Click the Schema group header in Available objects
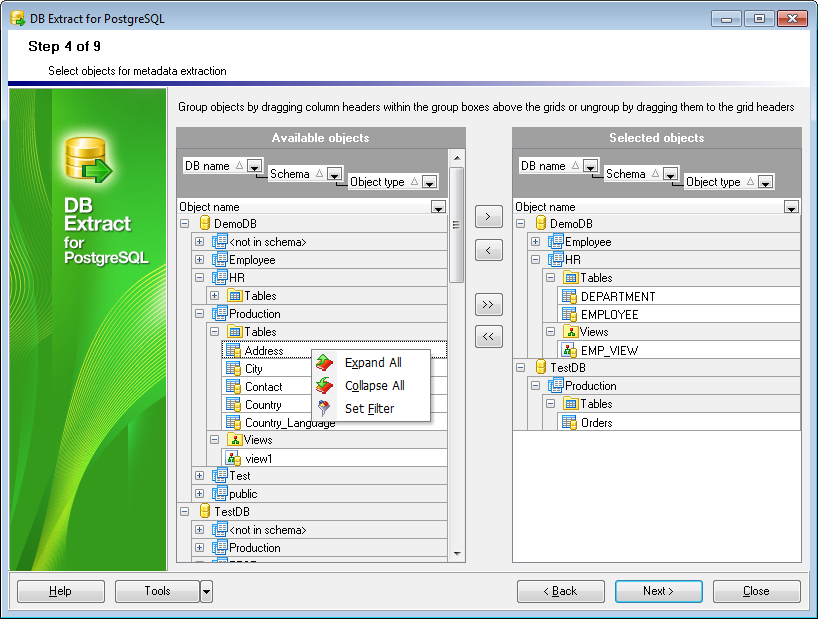Viewport: 818px width, 619px height. coord(305,174)
